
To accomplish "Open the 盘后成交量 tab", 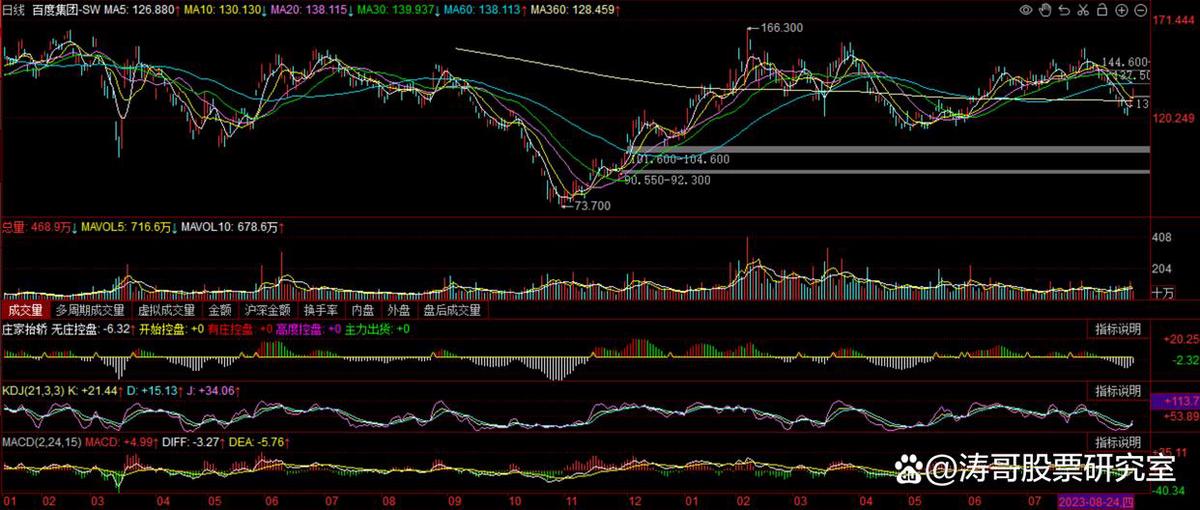I will pyautogui.click(x=452, y=311).
